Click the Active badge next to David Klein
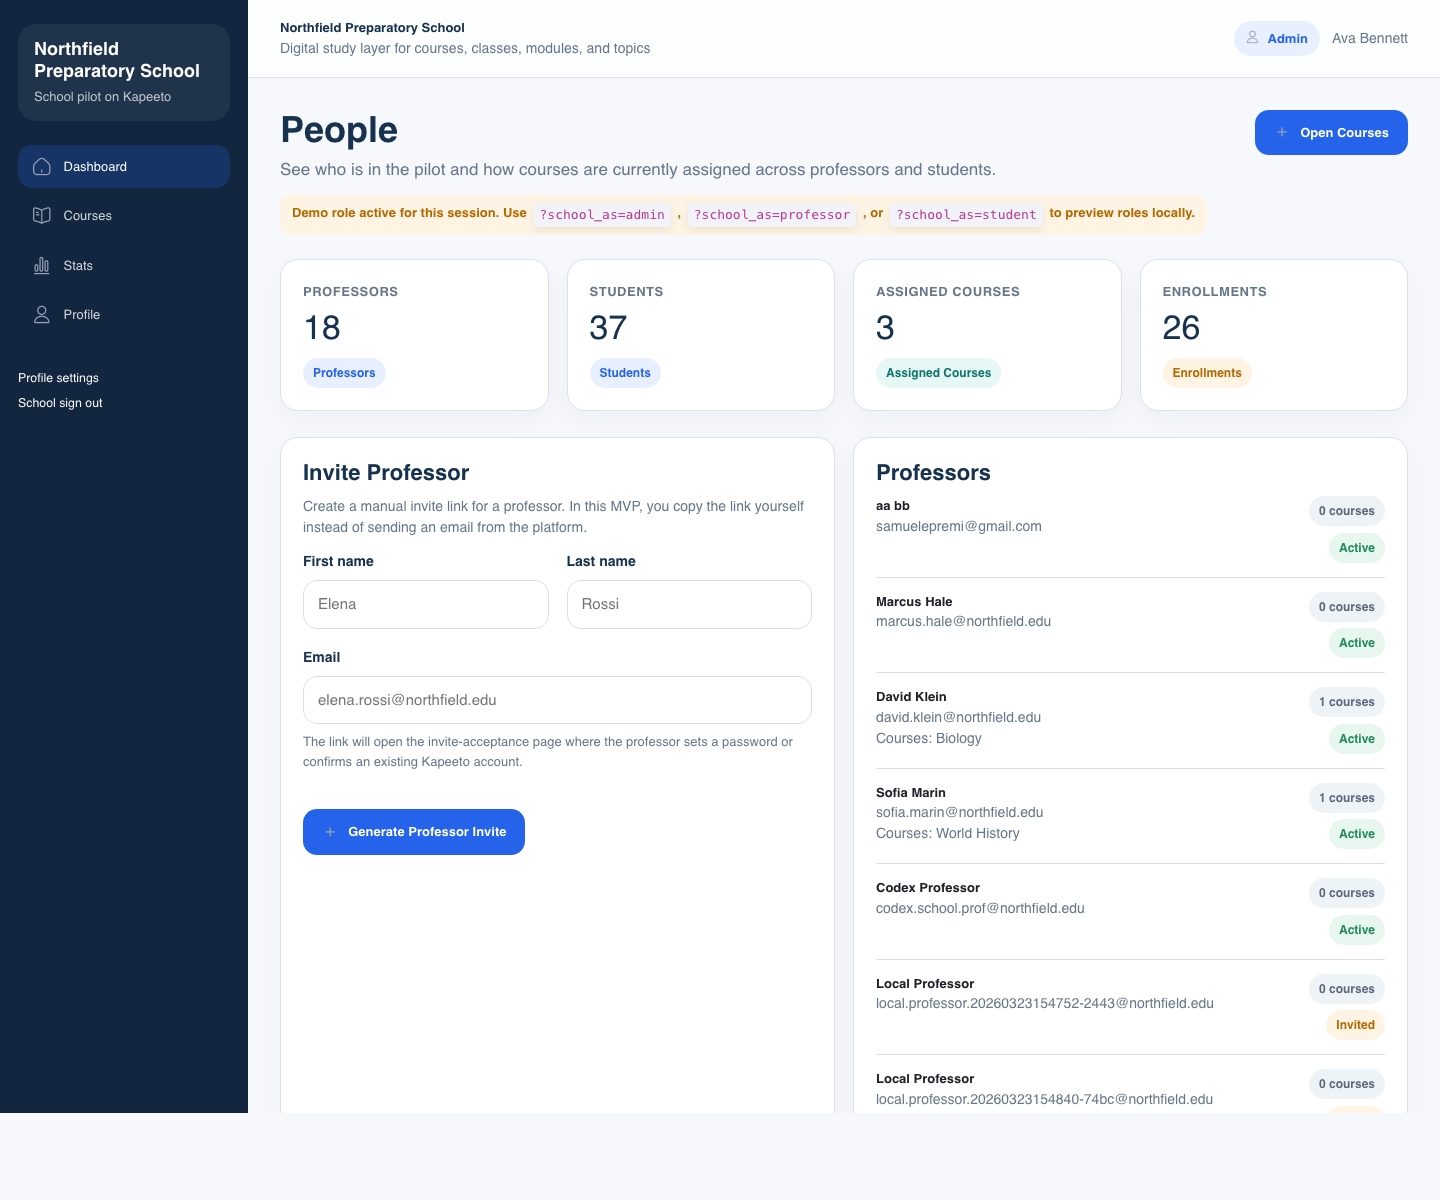This screenshot has width=1440, height=1200. (1356, 739)
